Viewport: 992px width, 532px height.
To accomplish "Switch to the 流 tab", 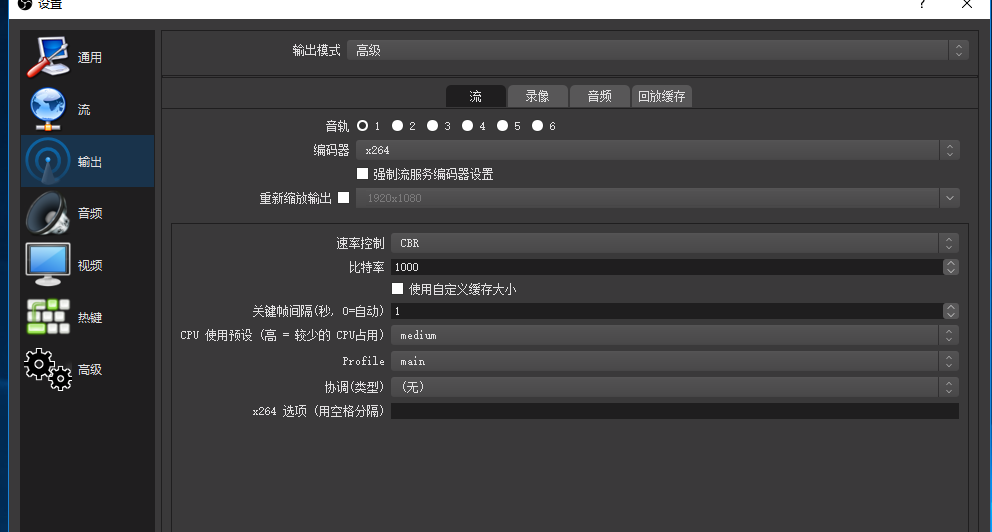I will [x=476, y=96].
